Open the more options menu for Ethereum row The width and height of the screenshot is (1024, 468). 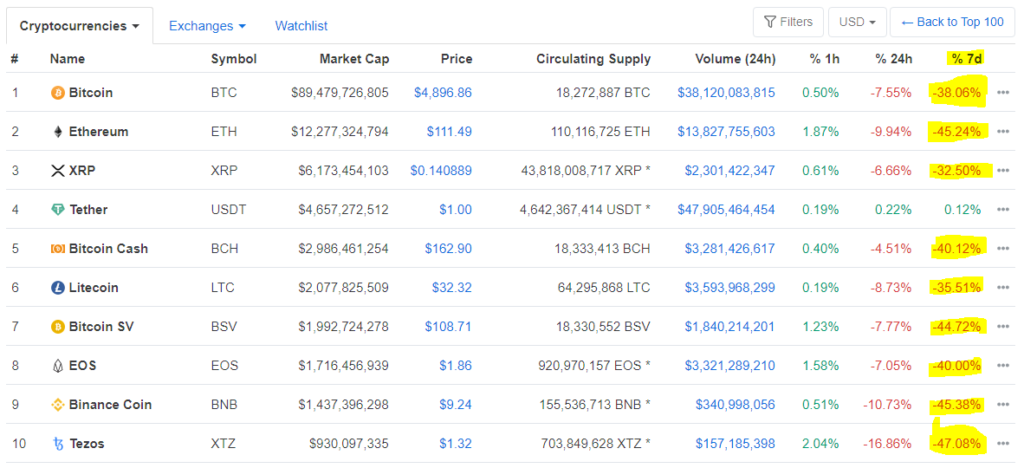[1004, 132]
